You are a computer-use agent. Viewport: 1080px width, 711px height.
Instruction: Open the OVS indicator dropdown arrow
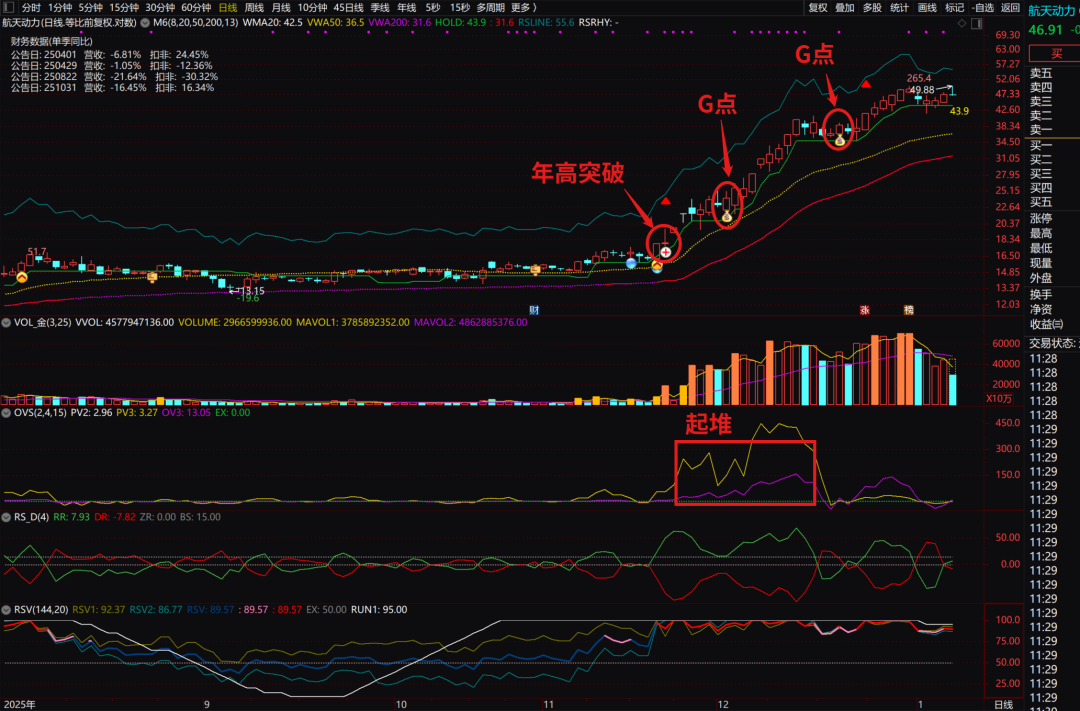pos(6,413)
